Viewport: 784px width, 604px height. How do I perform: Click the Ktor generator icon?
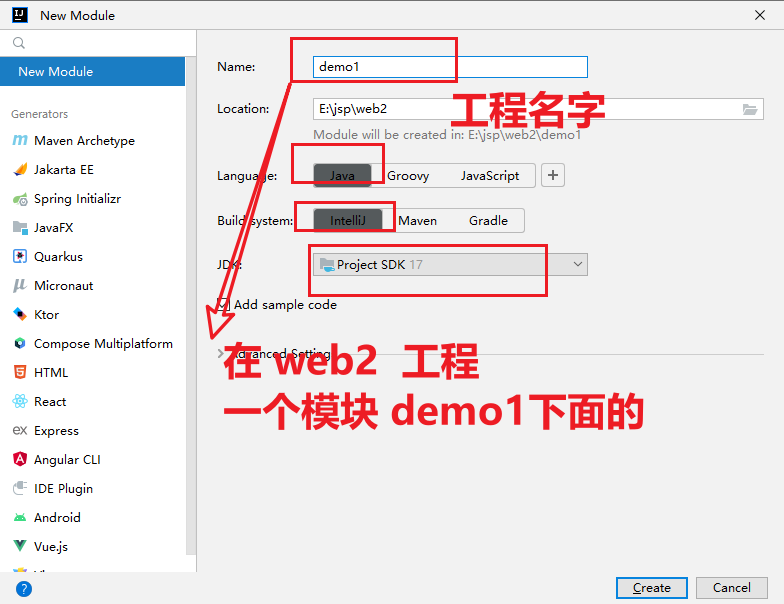point(20,314)
